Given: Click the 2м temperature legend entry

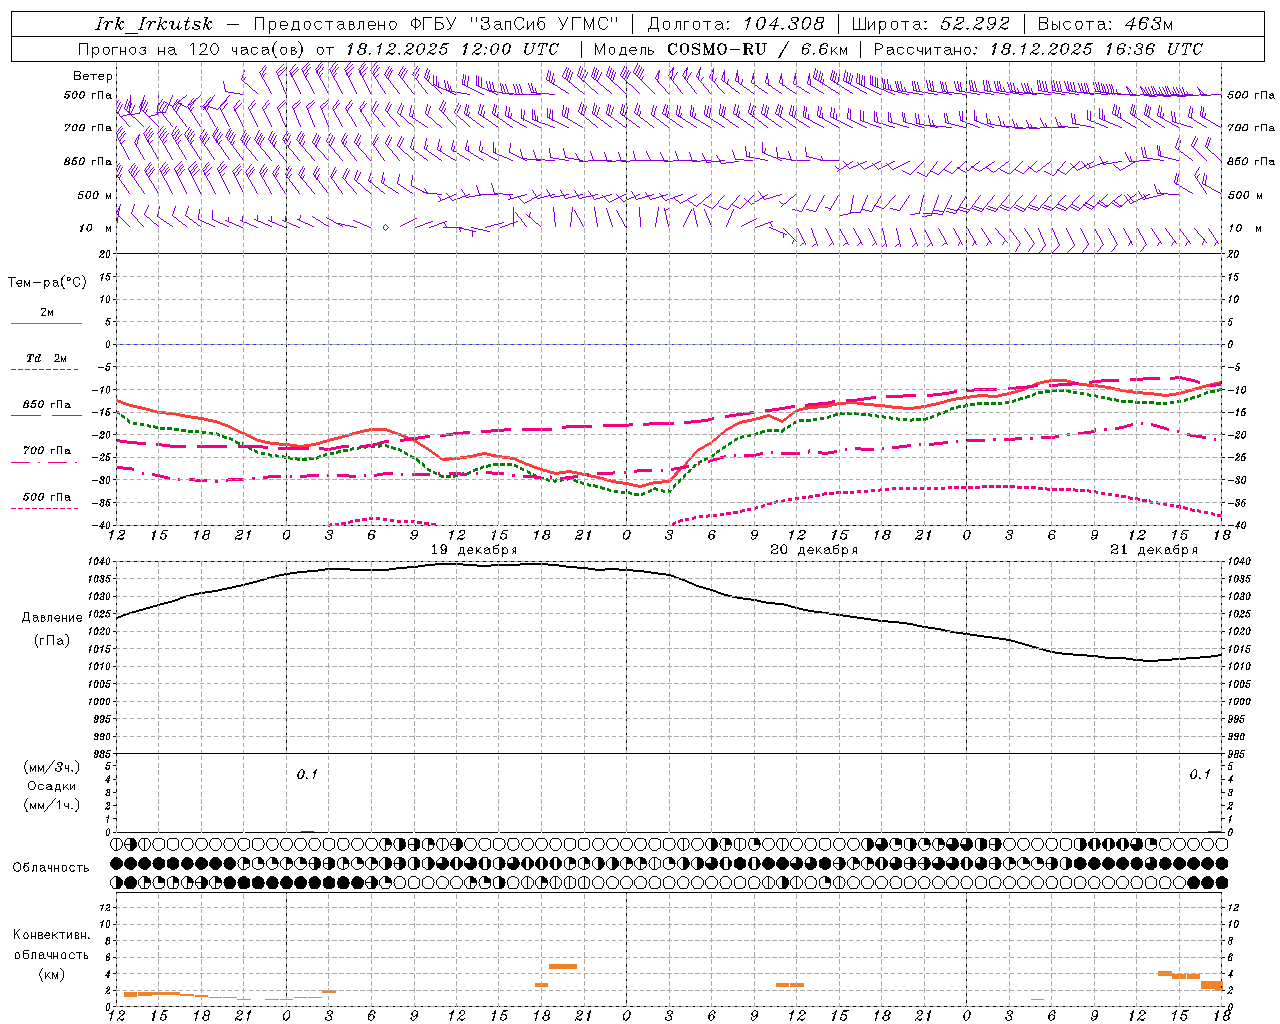Looking at the screenshot, I should click(x=47, y=313).
